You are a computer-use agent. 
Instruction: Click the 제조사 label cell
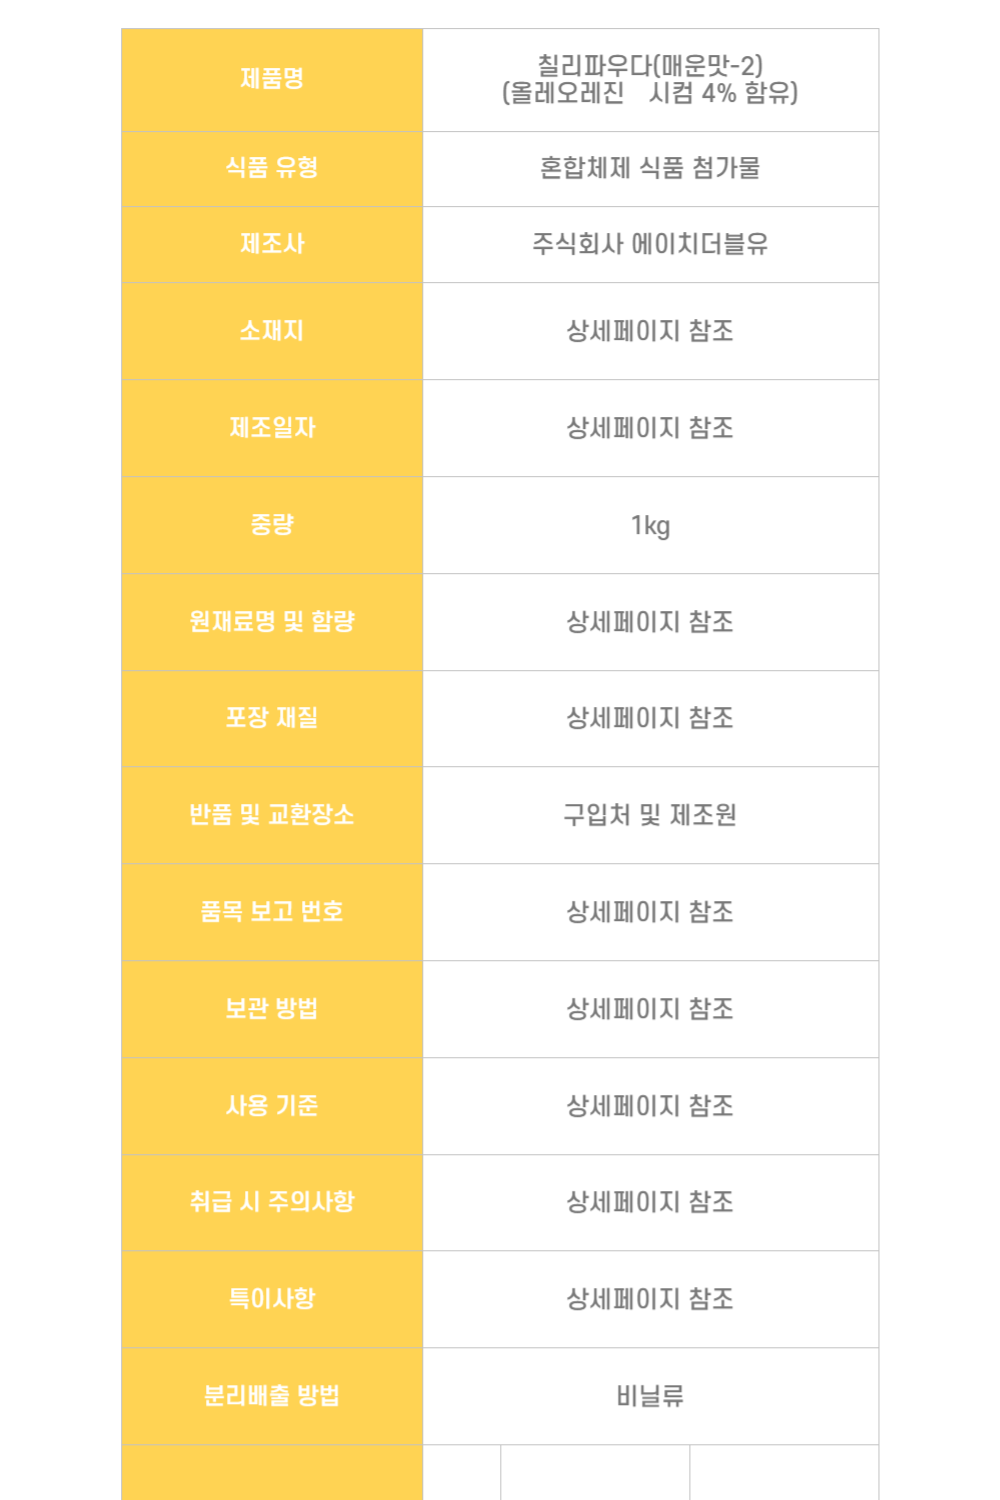[272, 244]
